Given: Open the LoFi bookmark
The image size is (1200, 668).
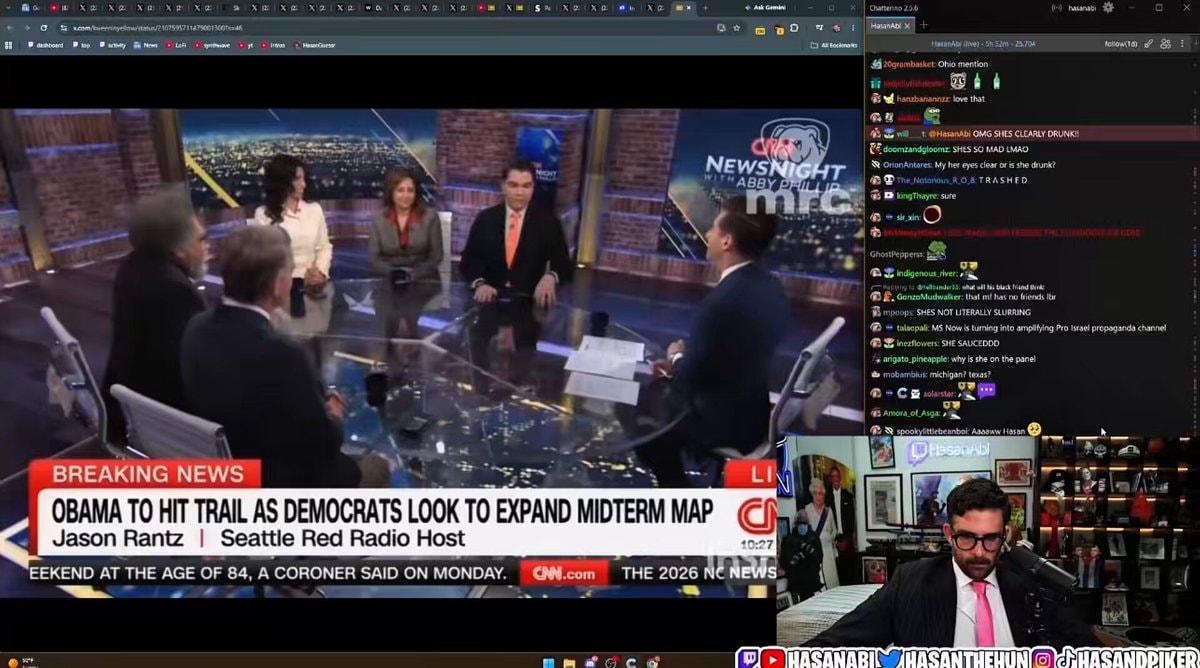Looking at the screenshot, I should tap(177, 45).
